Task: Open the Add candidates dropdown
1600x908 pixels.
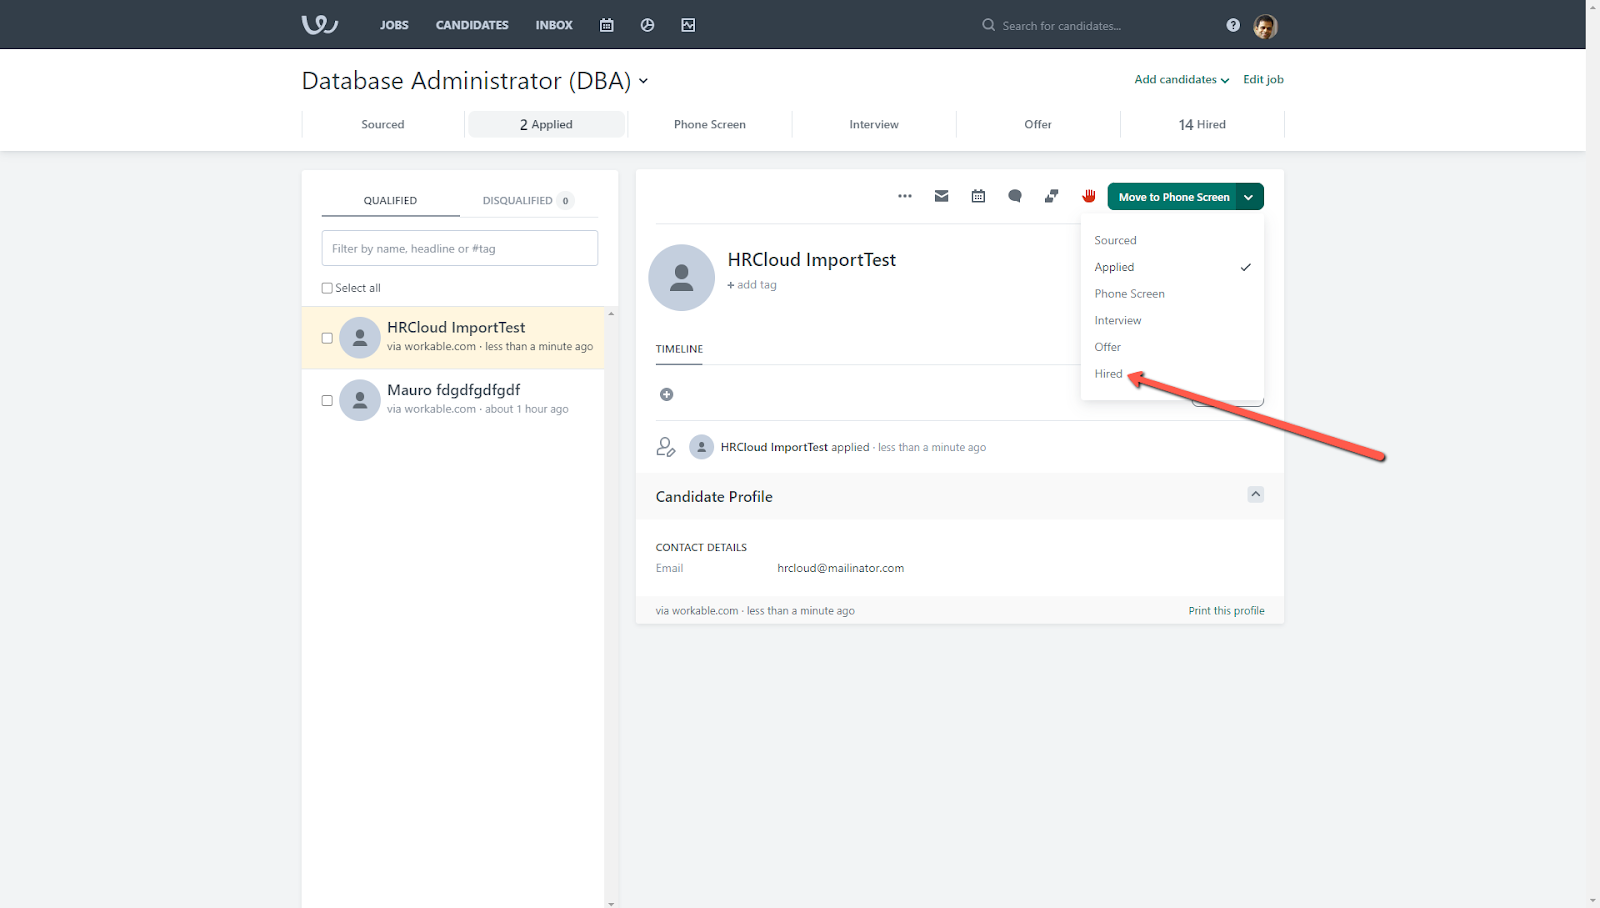Action: coord(1182,80)
